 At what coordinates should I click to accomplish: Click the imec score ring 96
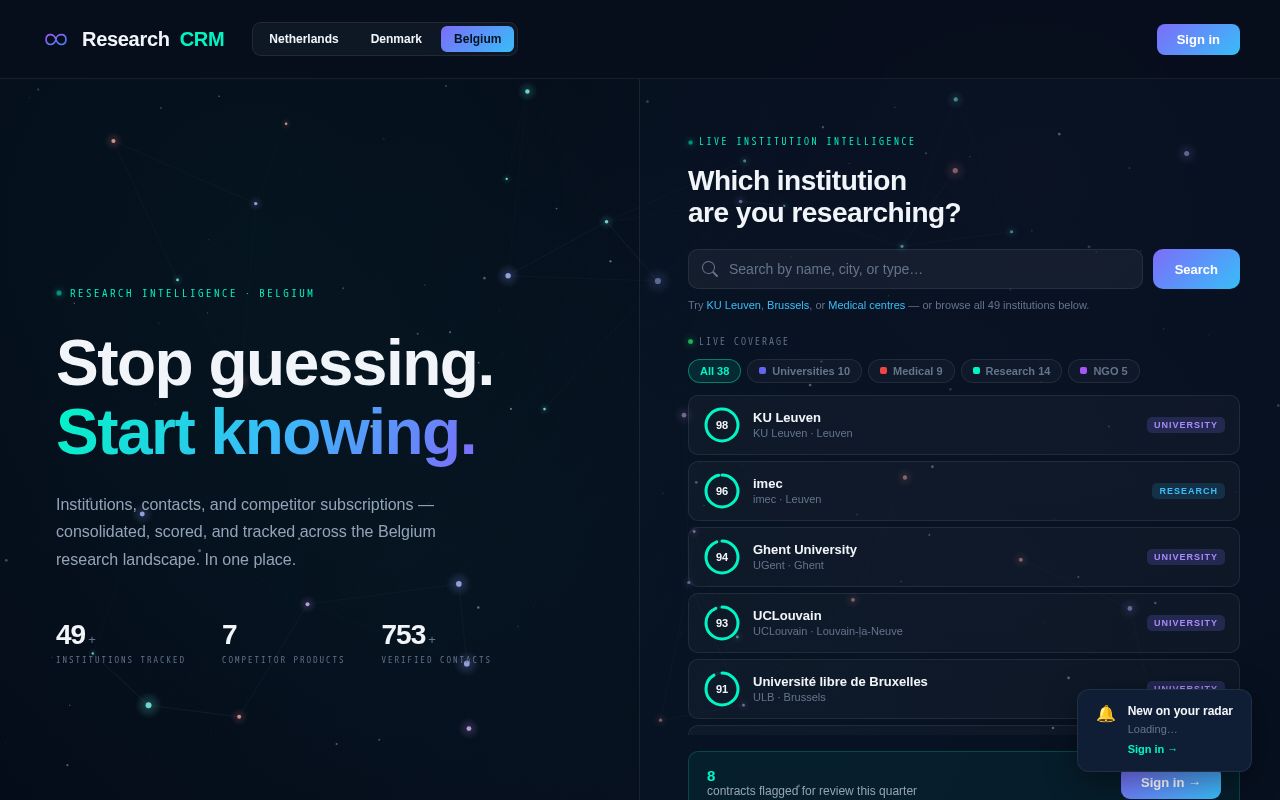[x=722, y=491]
